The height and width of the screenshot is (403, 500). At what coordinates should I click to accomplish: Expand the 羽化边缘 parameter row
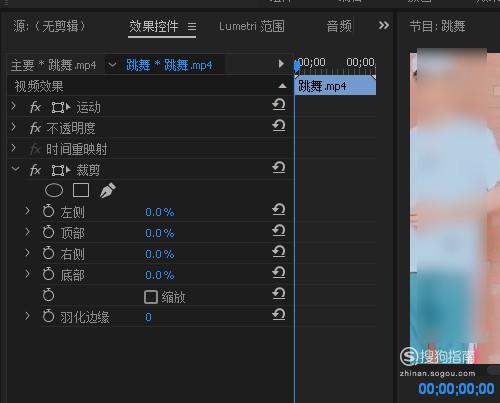28,316
